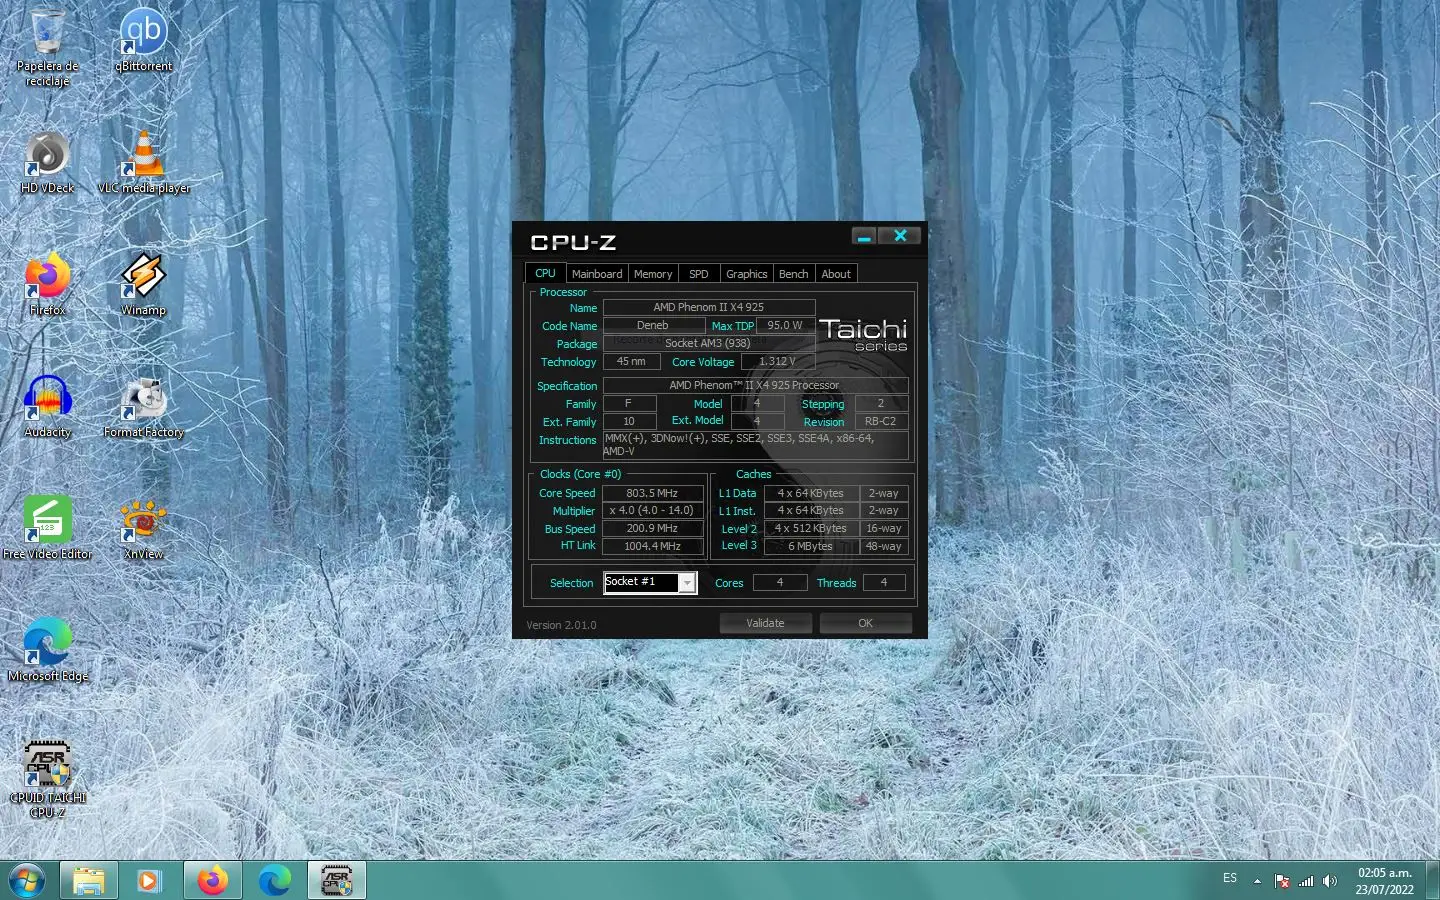Open the Memory tab
This screenshot has height=900, width=1440.
coord(653,274)
